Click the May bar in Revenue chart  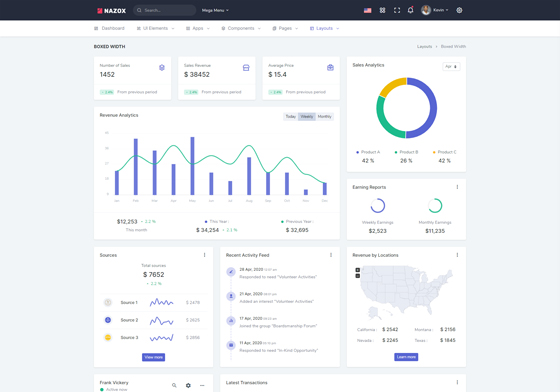click(x=192, y=166)
